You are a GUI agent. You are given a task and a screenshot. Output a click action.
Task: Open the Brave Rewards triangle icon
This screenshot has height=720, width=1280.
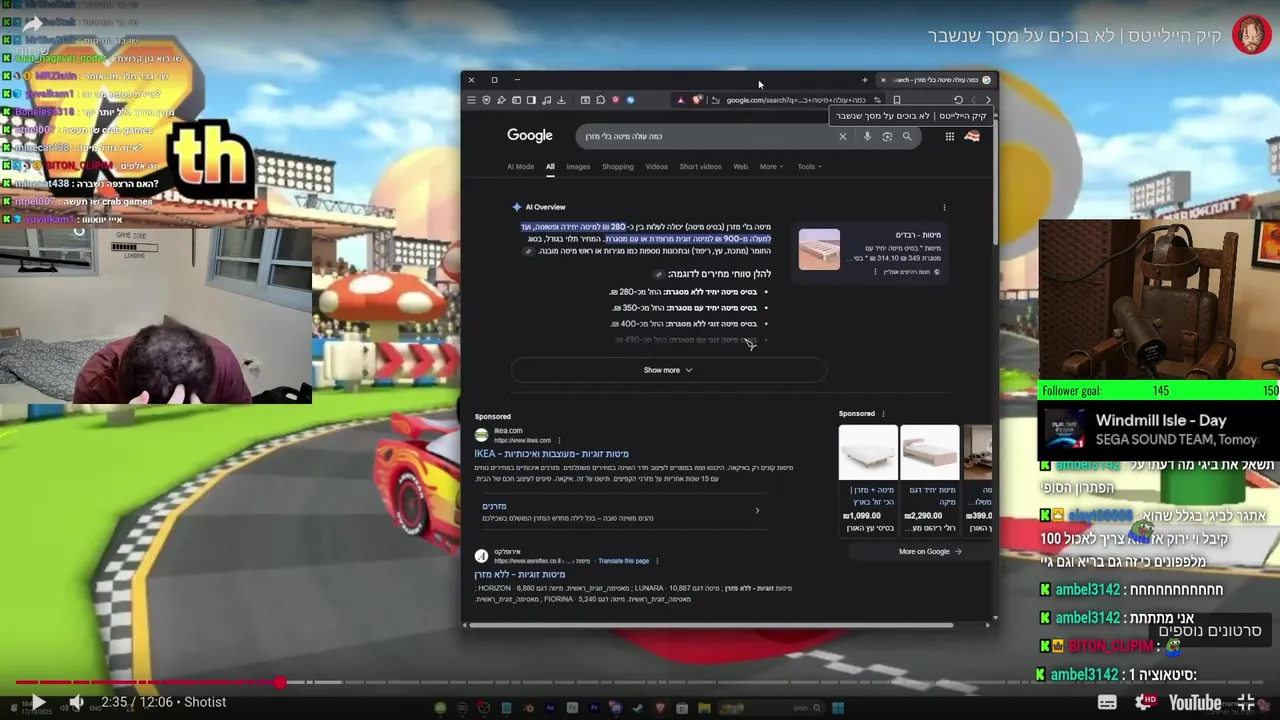click(x=681, y=100)
